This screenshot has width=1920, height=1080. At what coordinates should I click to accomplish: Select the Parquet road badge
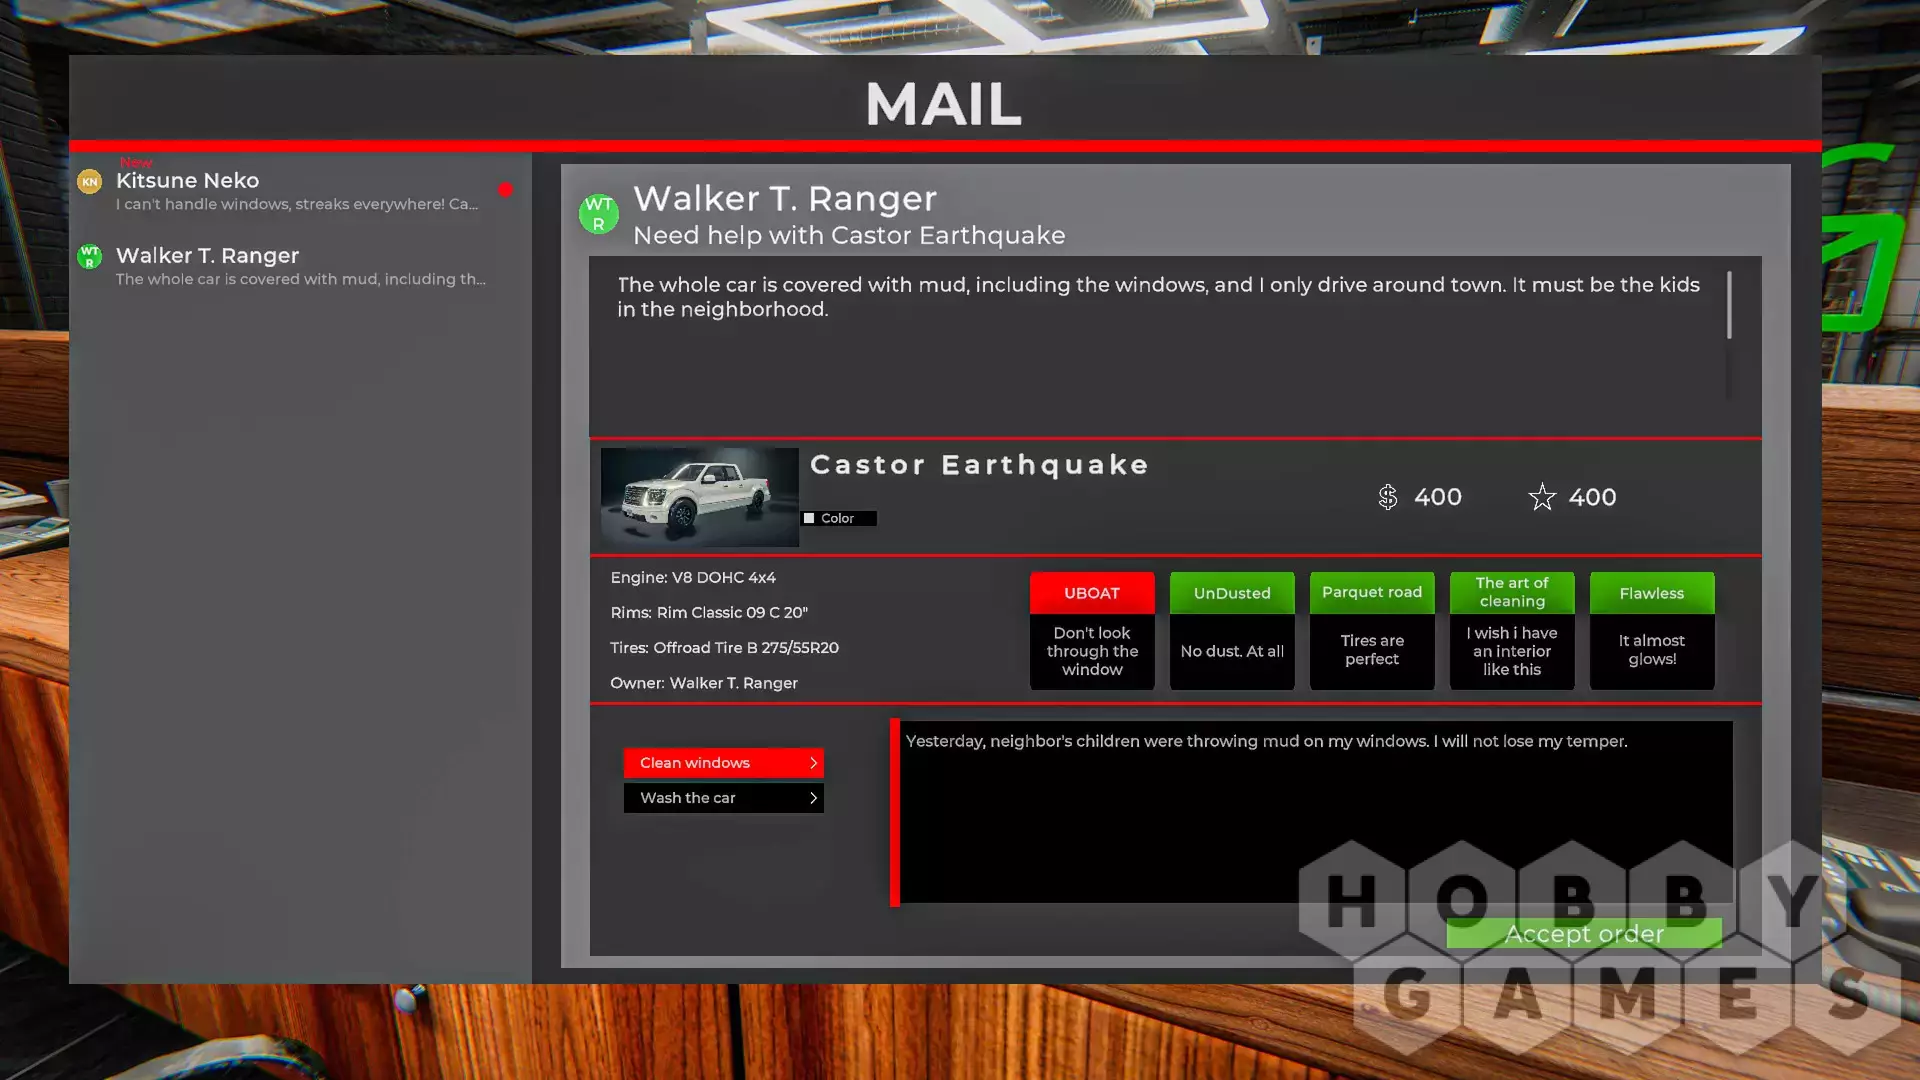1371,592
